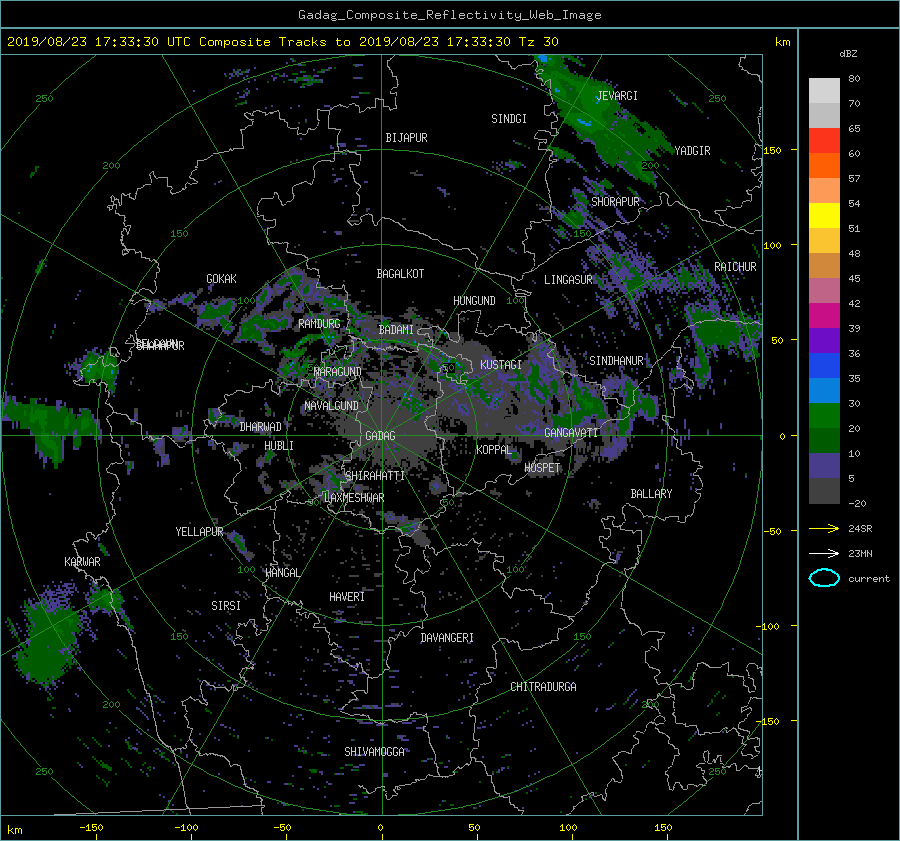Click the BAGALKOT city label
The height and width of the screenshot is (841, 900).
[400, 274]
